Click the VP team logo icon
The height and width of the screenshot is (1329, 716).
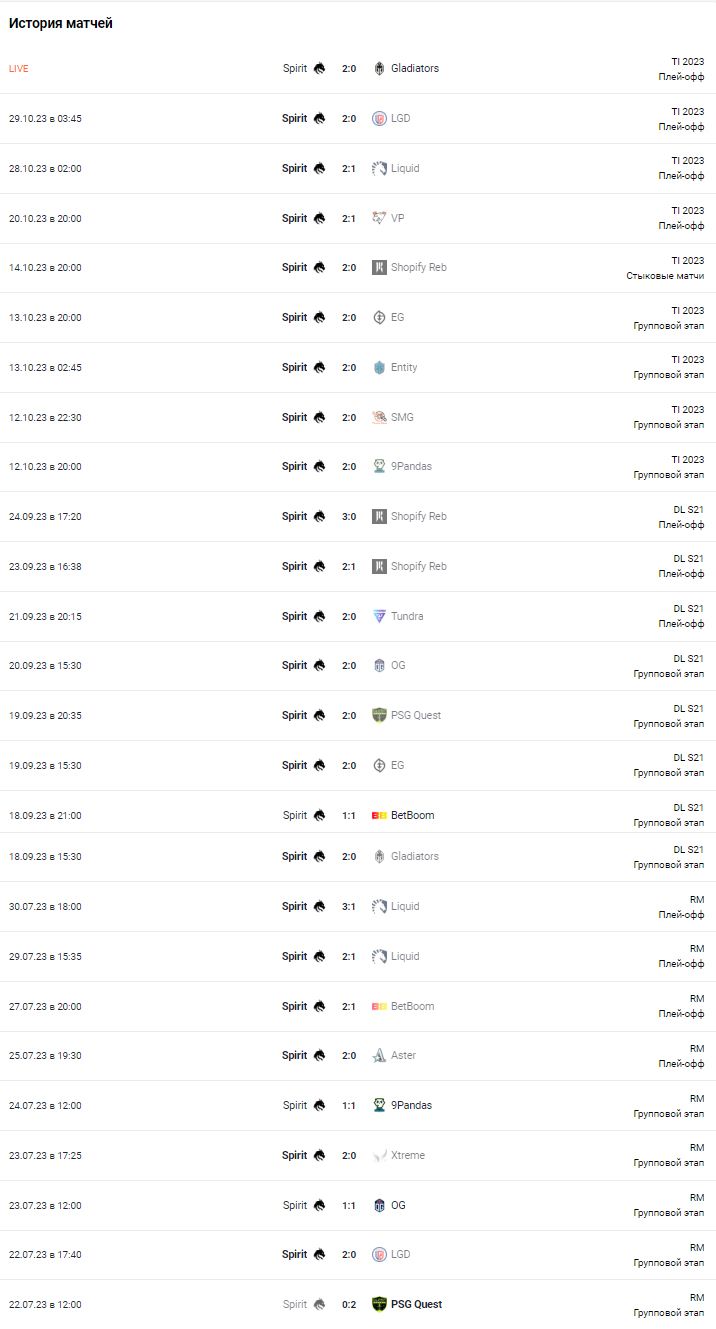tap(379, 218)
